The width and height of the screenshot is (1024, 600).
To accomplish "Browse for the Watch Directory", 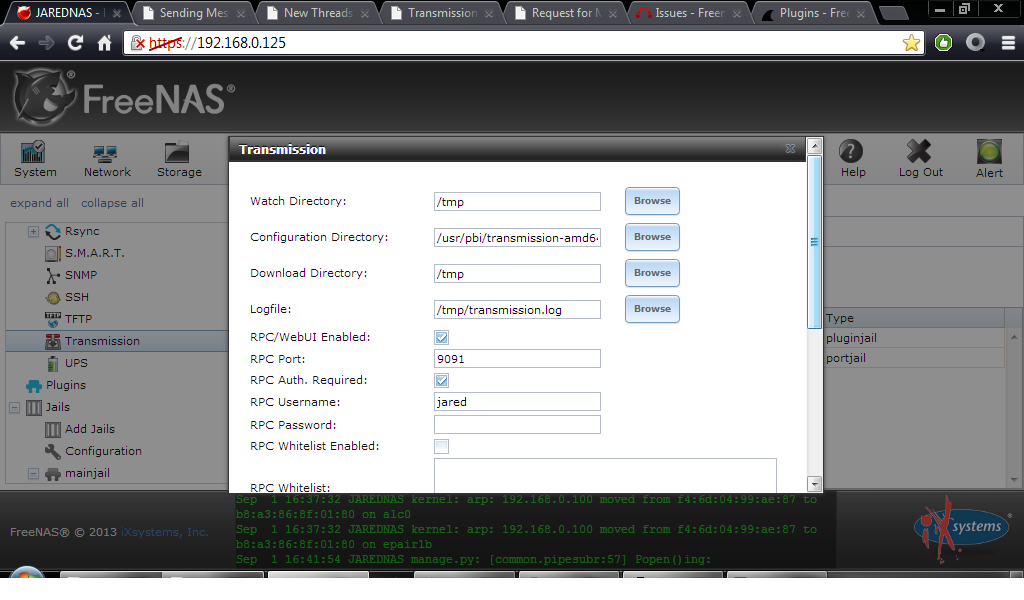I will click(652, 201).
